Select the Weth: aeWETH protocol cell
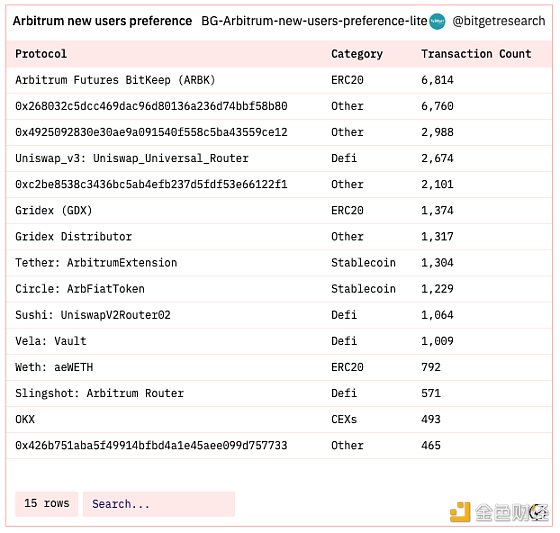 [54, 367]
